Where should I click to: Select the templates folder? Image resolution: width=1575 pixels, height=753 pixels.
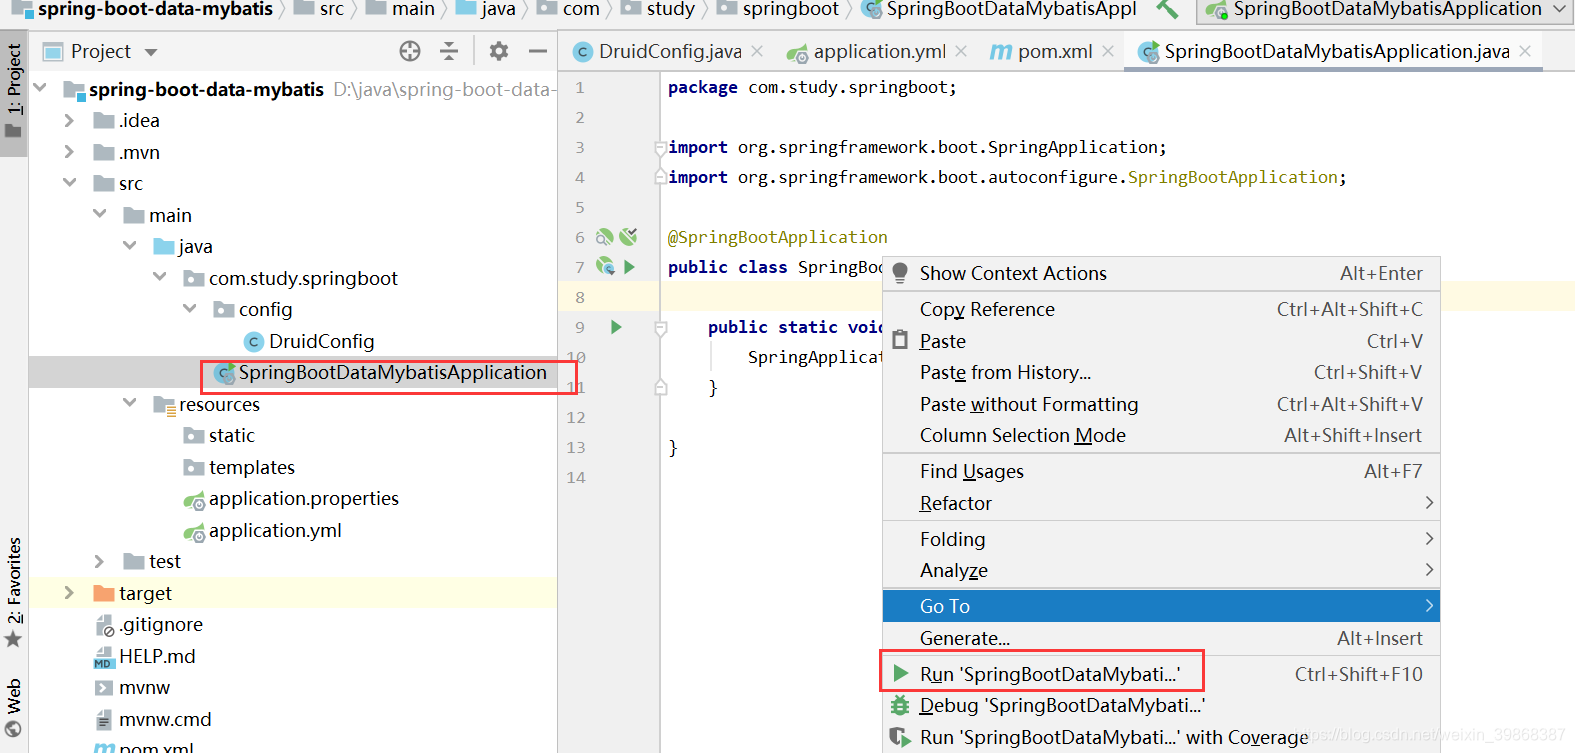tap(239, 467)
